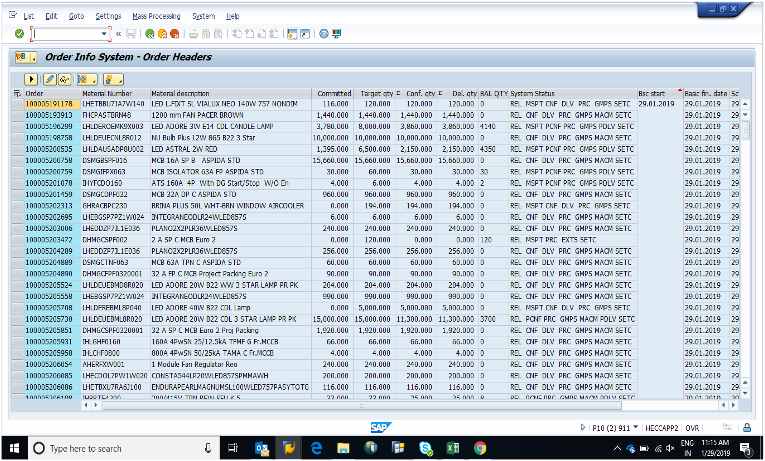Click the orange Exit icon
The width and height of the screenshot is (765, 461).
click(162, 34)
